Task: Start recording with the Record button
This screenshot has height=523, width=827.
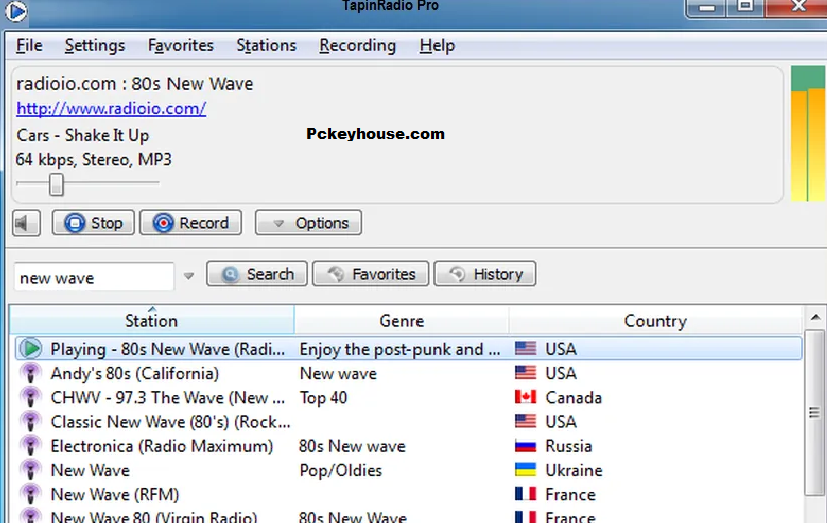Action: (190, 222)
